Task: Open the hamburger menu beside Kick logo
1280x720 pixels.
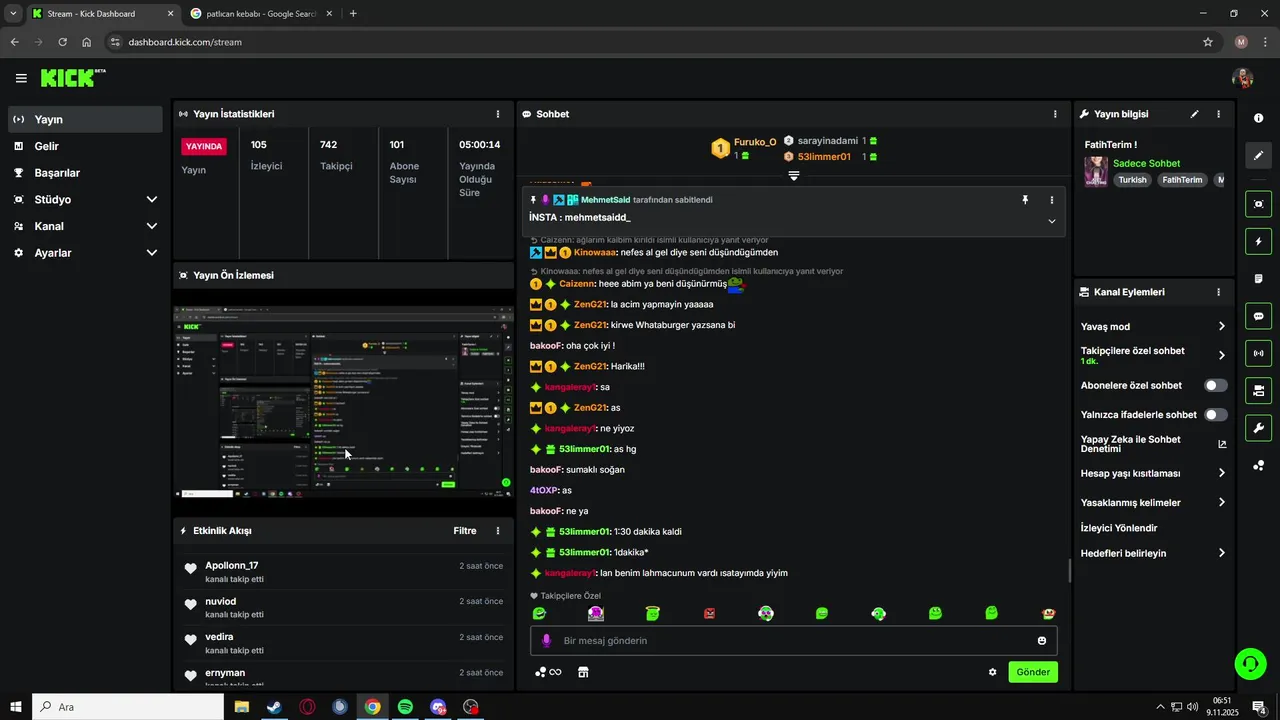Action: coord(21,78)
